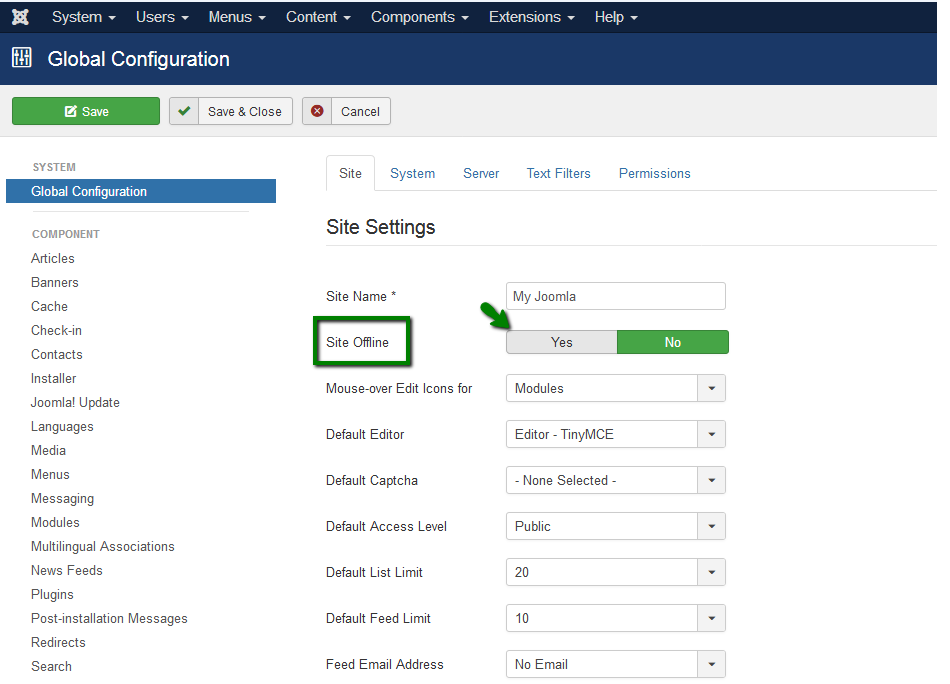Open the Menus top menu
Screen dimensions: 950x684
coord(237,17)
